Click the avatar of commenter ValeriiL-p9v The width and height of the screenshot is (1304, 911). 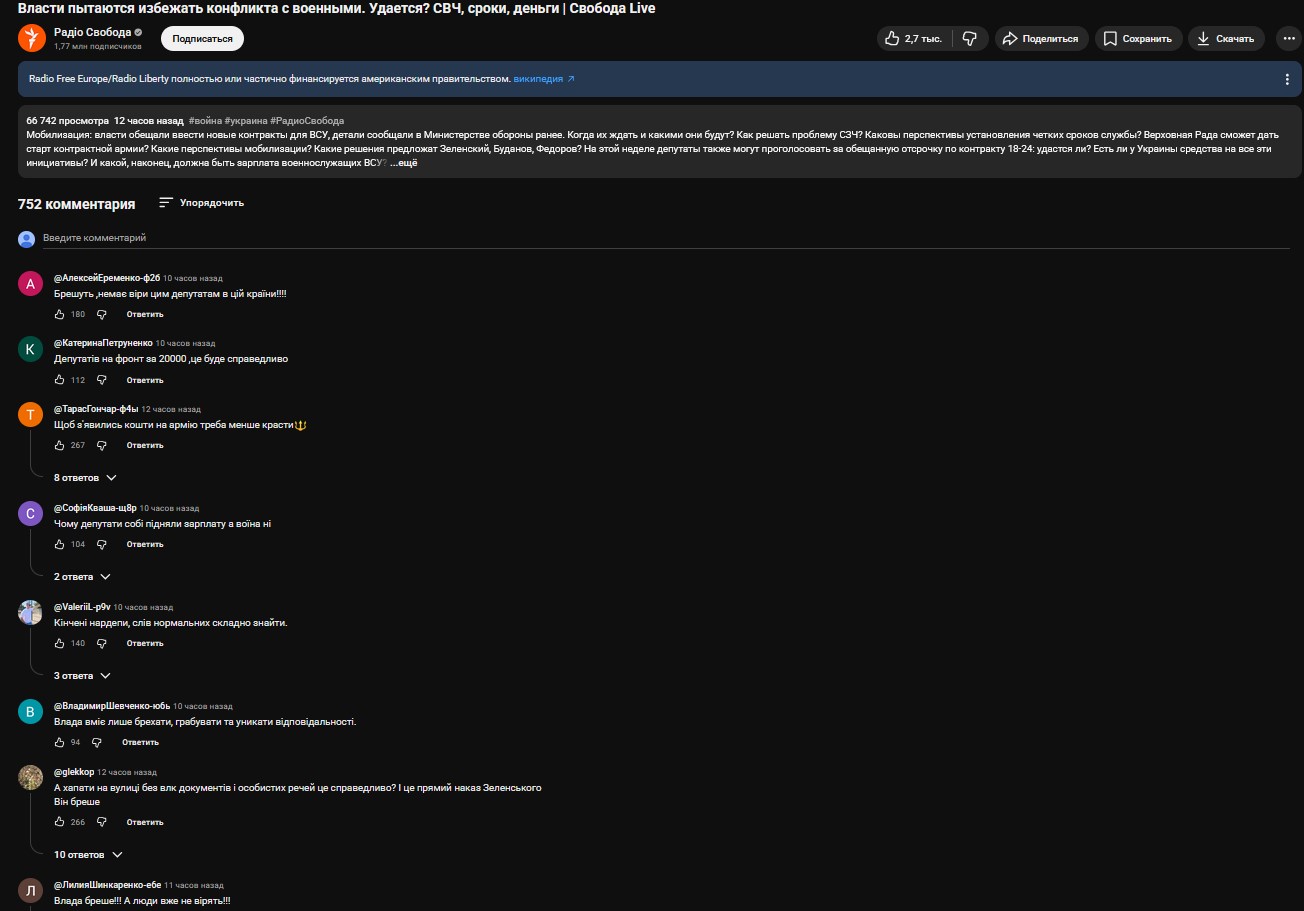[x=30, y=612]
